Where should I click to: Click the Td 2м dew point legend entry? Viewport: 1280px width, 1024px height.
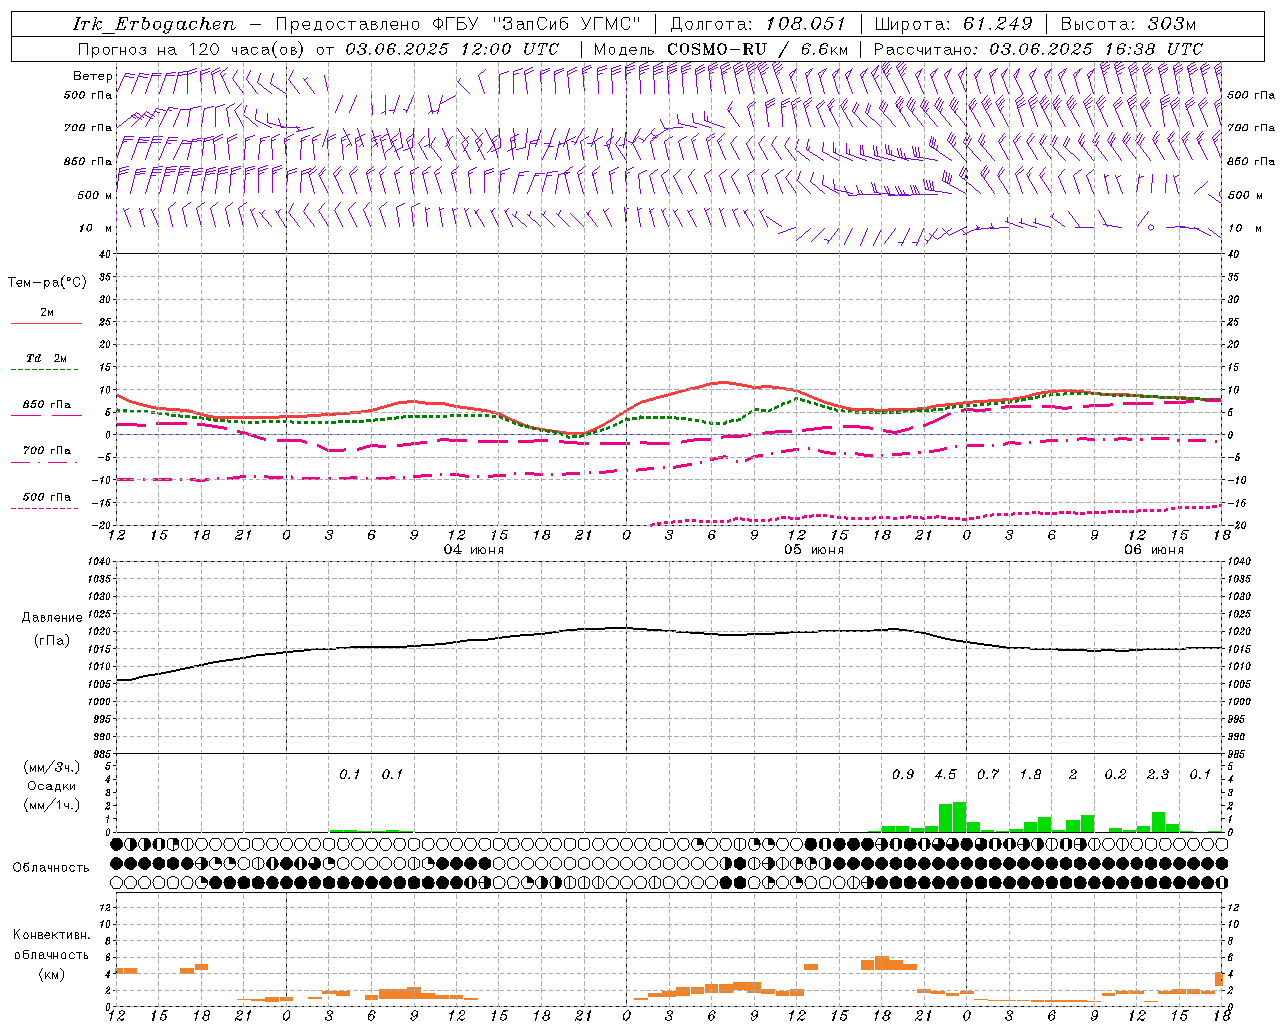click(x=46, y=358)
